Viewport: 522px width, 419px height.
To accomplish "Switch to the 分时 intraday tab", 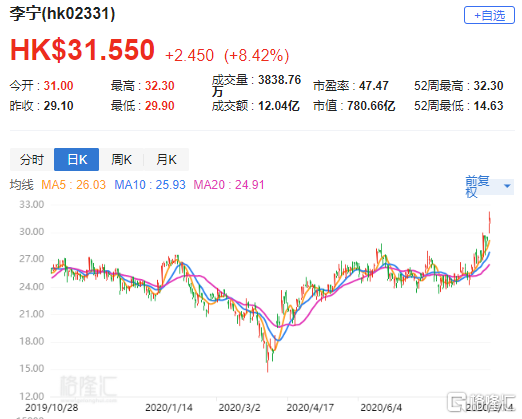I will pyautogui.click(x=32, y=160).
